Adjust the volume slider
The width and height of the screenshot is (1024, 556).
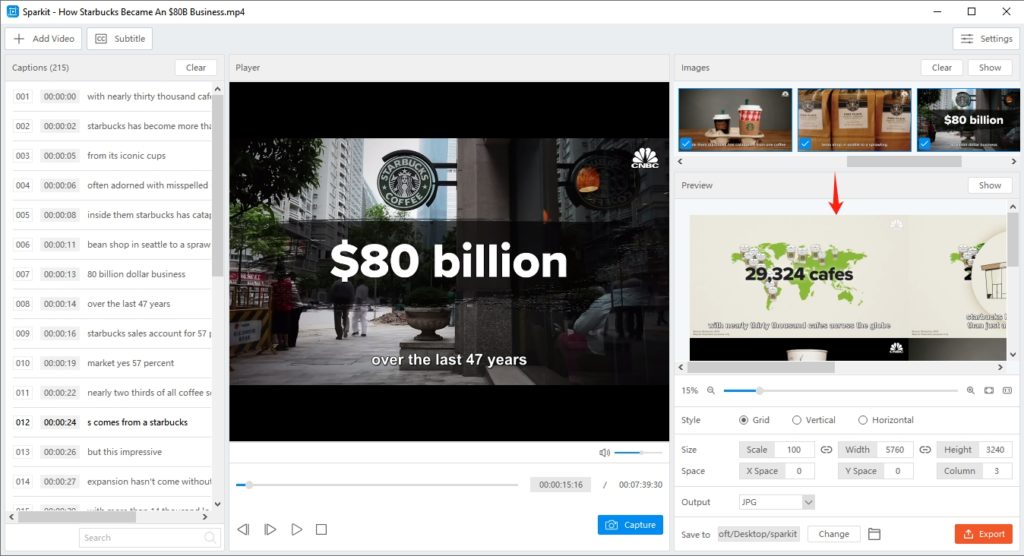638,452
